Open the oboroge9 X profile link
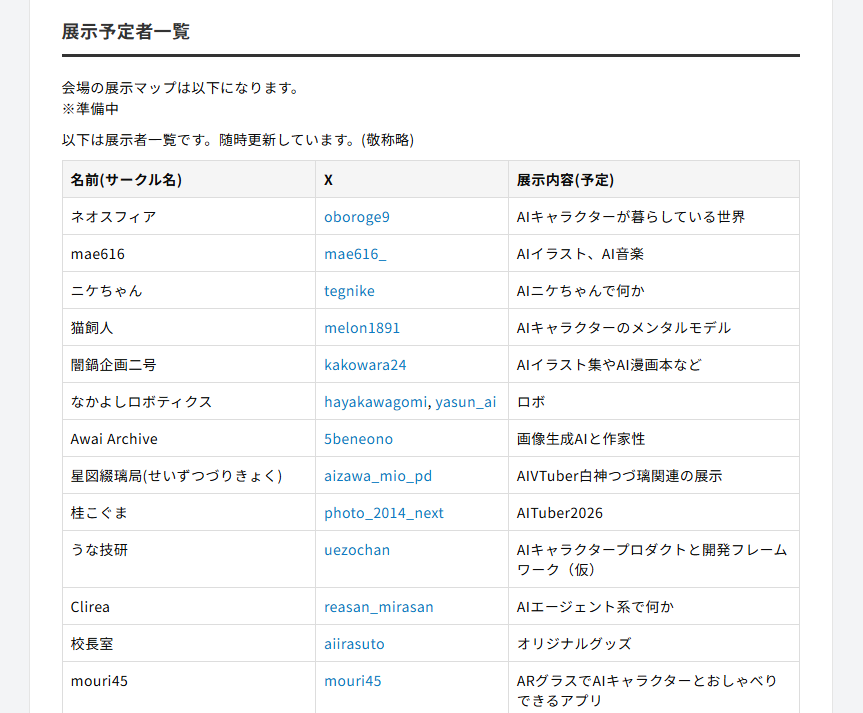Viewport: 863px width, 713px height. pos(357,216)
